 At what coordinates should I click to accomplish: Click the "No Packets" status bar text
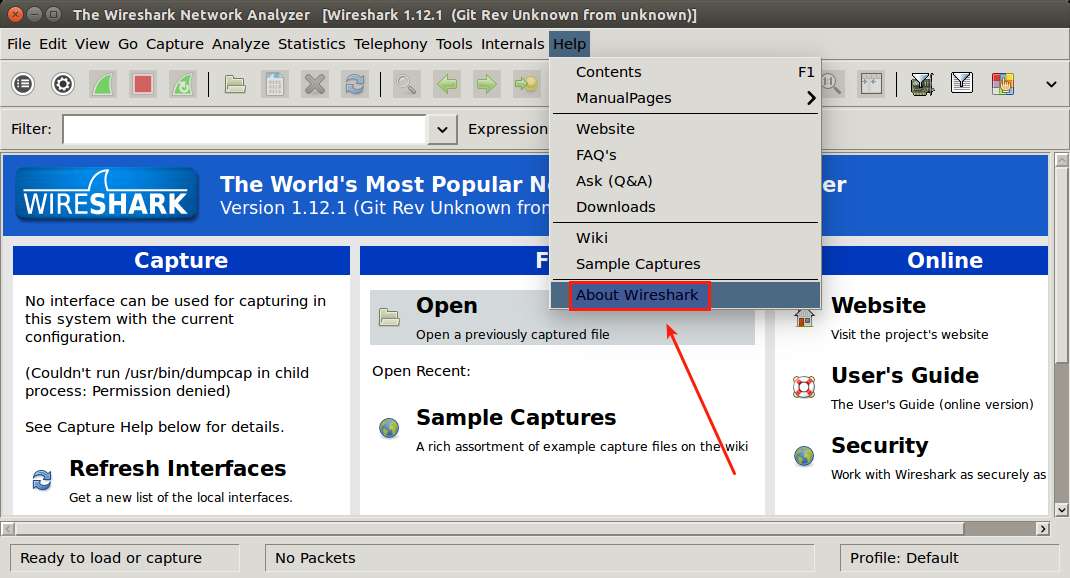(x=315, y=558)
